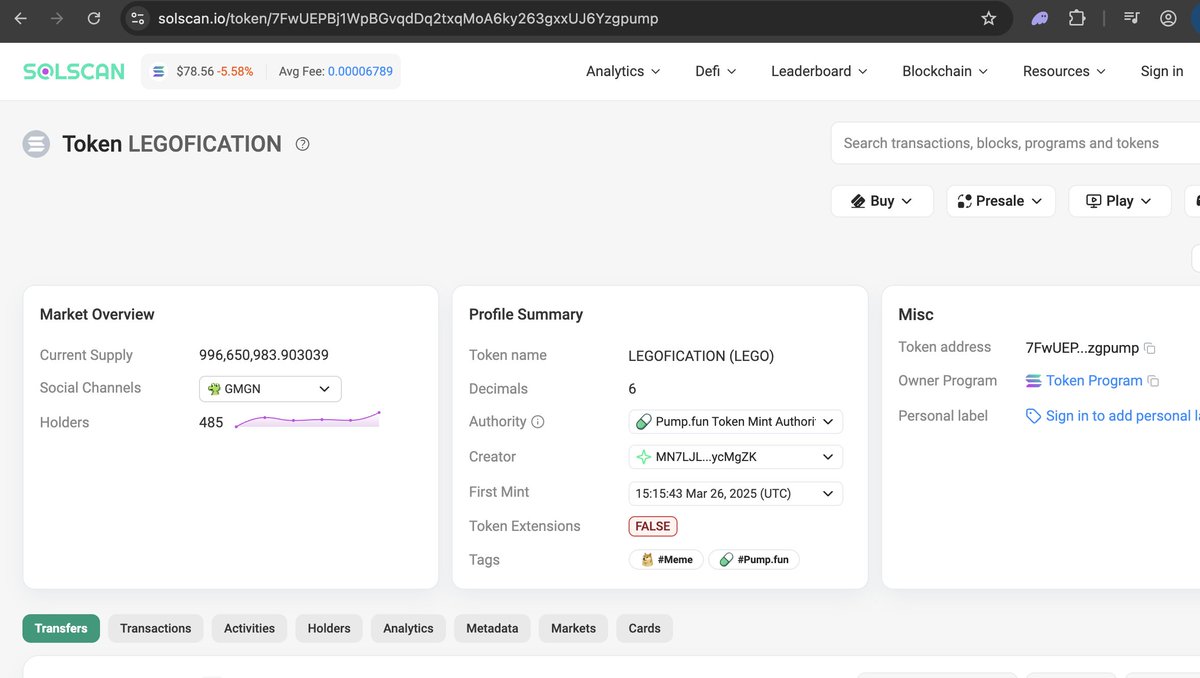Click the Avg Fee value 0.00006789
The image size is (1200, 678).
[x=360, y=72]
